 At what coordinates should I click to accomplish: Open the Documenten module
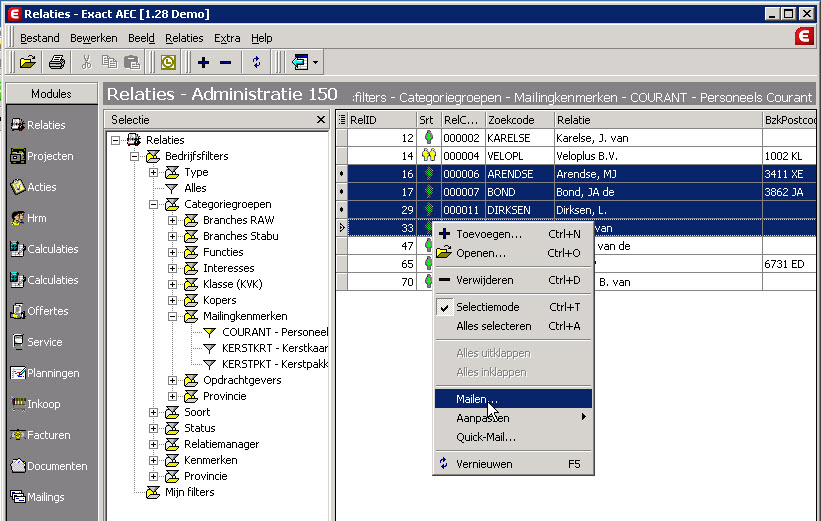49,466
